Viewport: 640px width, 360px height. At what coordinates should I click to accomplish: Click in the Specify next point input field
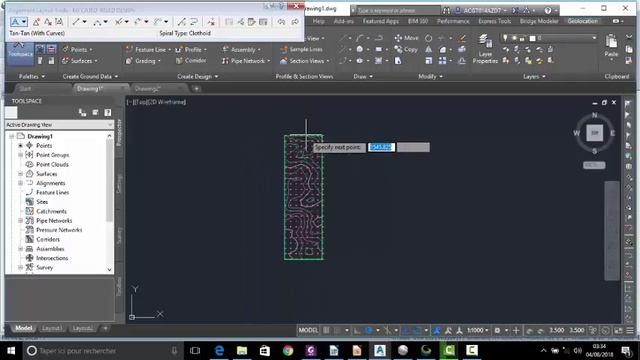[x=381, y=147]
